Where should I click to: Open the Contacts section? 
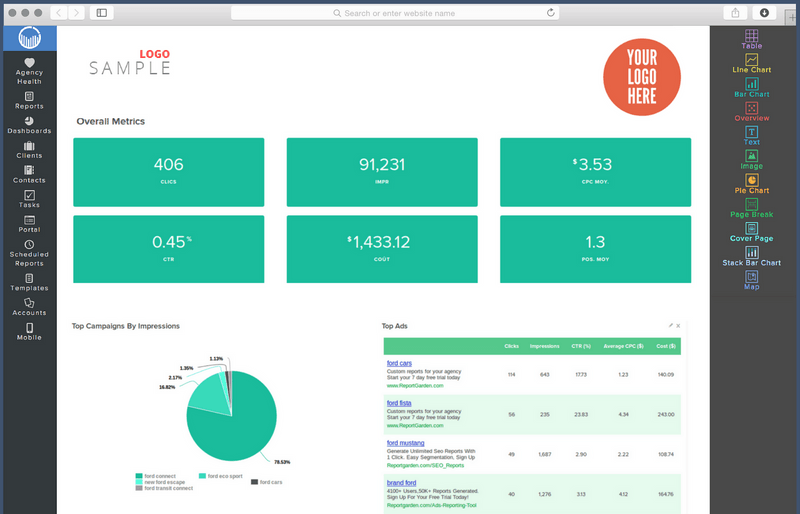coord(29,175)
